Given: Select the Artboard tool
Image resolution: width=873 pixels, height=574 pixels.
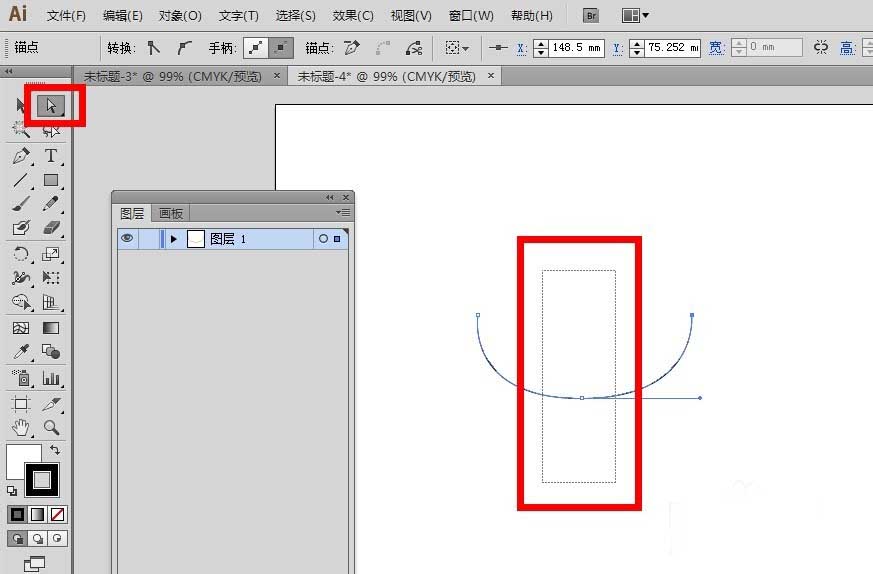Looking at the screenshot, I should (21, 404).
